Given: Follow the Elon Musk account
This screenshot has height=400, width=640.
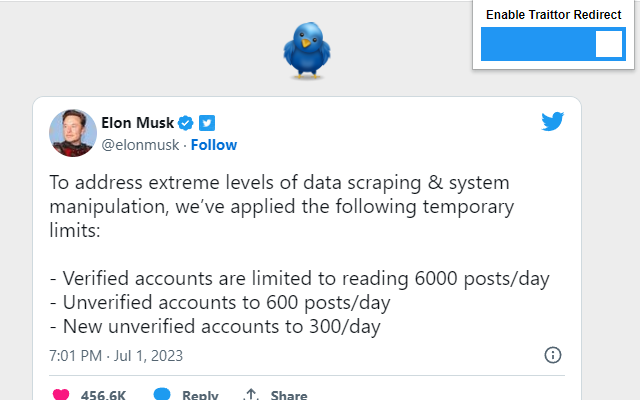Looking at the screenshot, I should 214,145.
